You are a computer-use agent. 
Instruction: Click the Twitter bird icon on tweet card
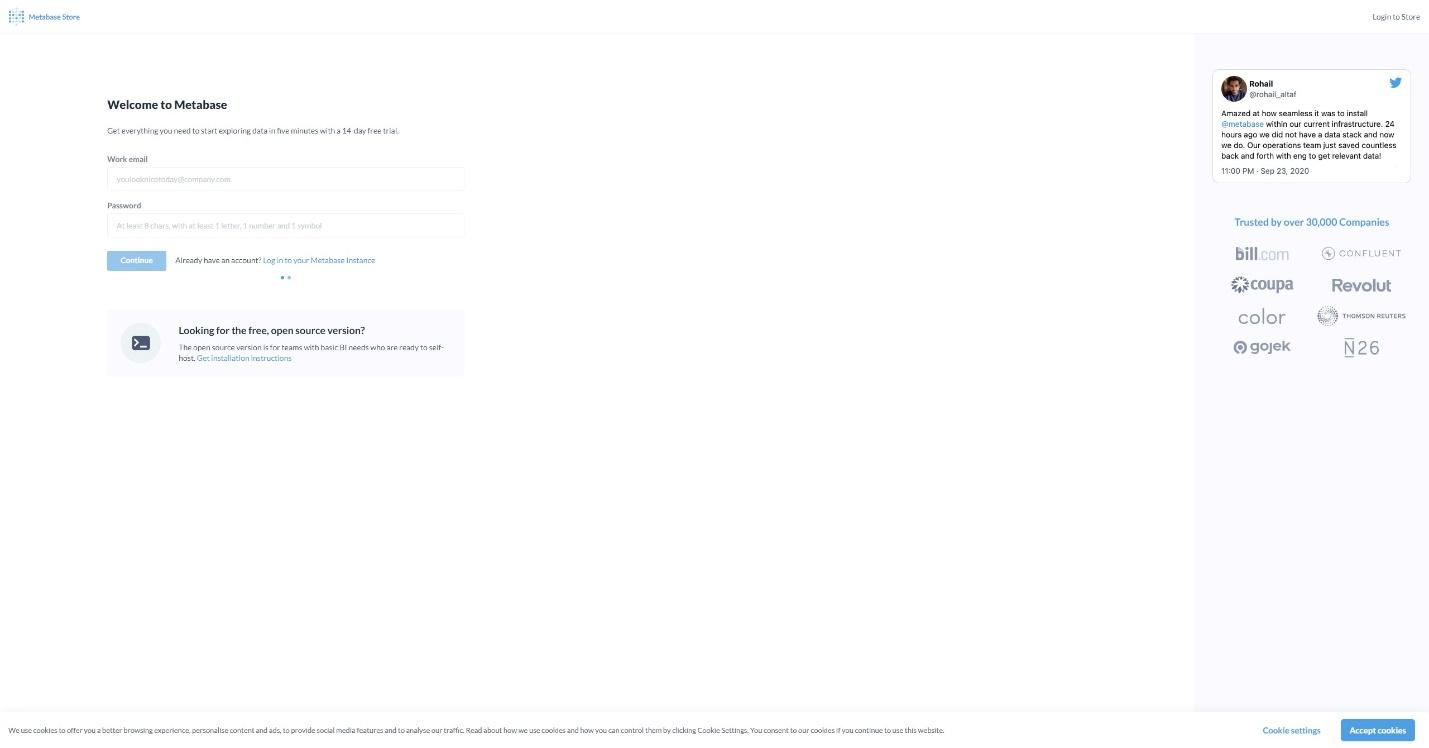(1395, 83)
